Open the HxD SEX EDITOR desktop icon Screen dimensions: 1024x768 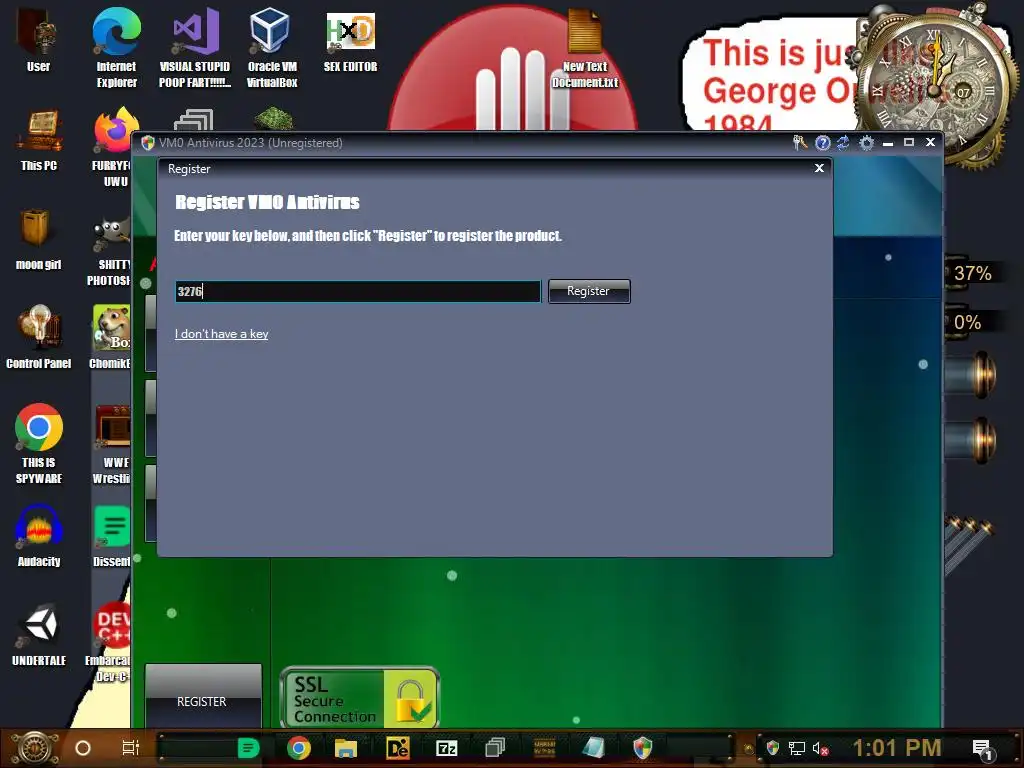(x=350, y=40)
